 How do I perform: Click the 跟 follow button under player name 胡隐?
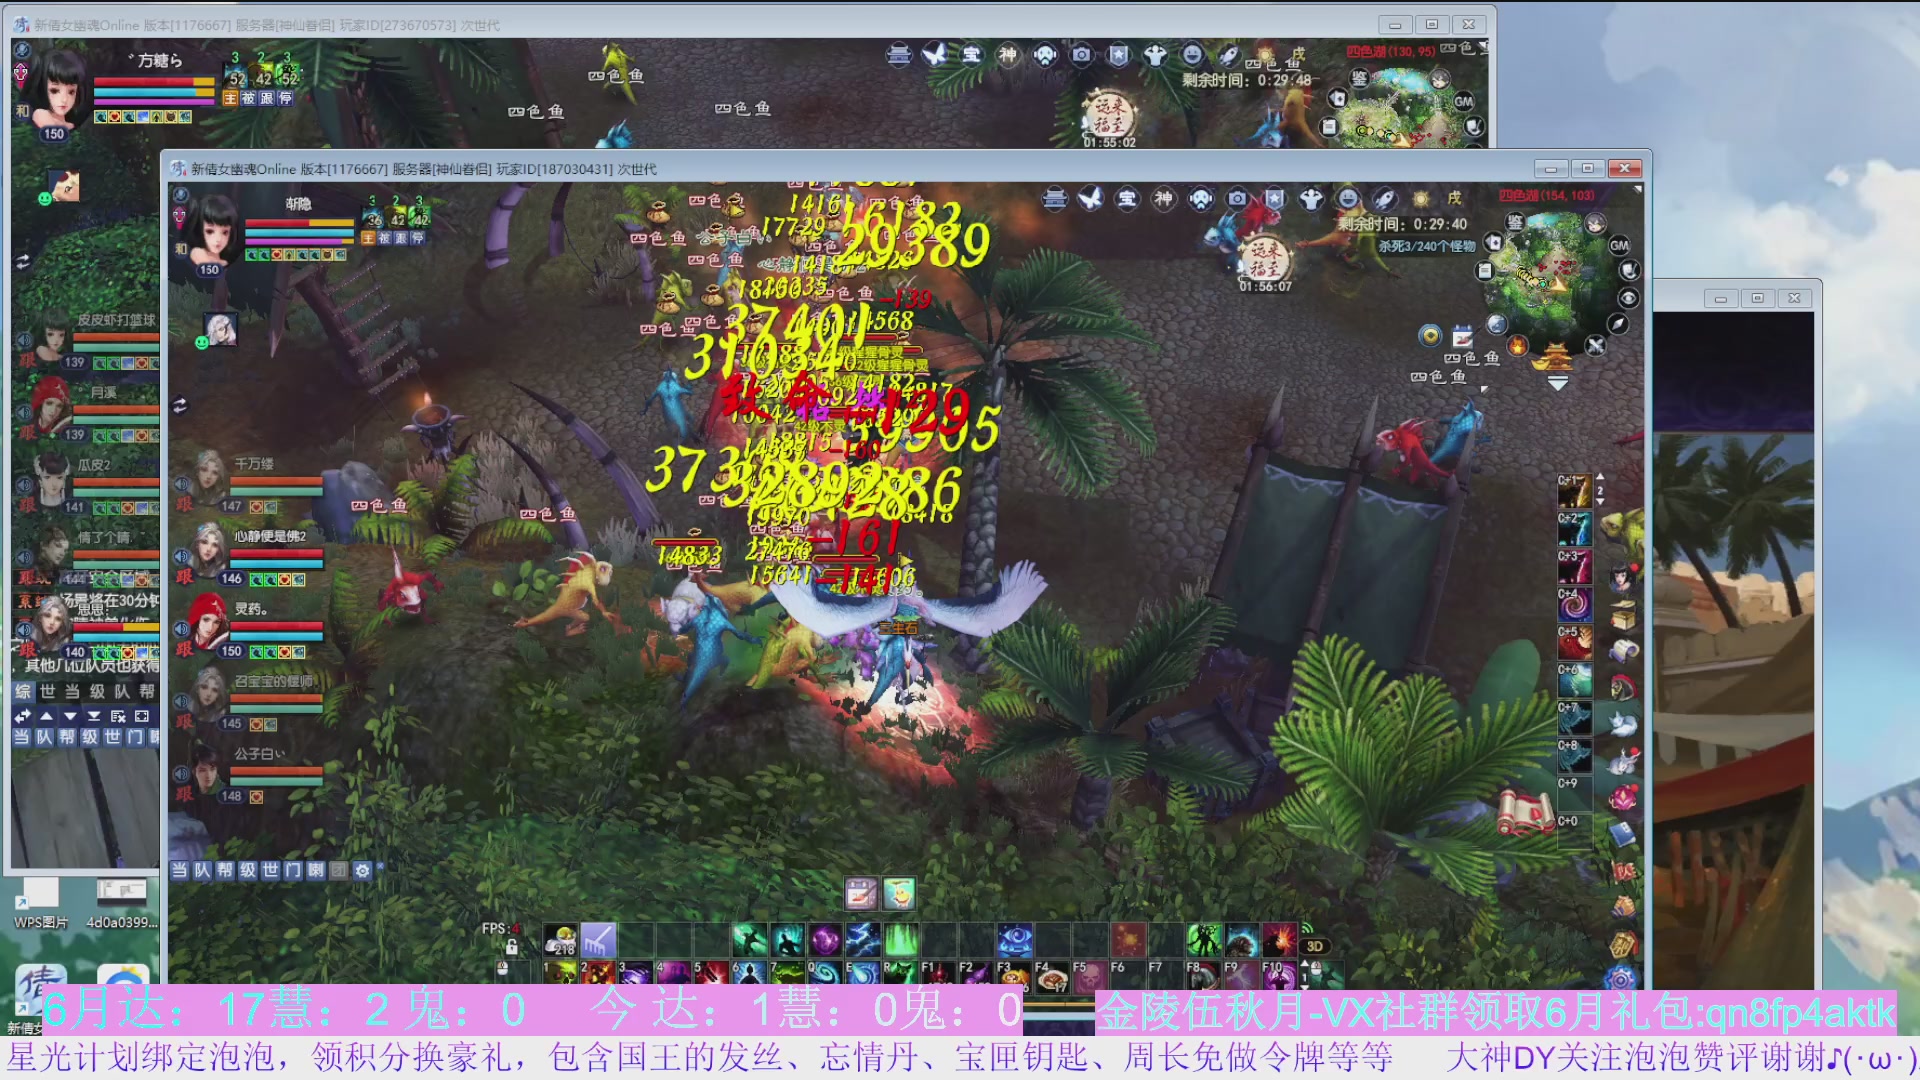[401, 238]
